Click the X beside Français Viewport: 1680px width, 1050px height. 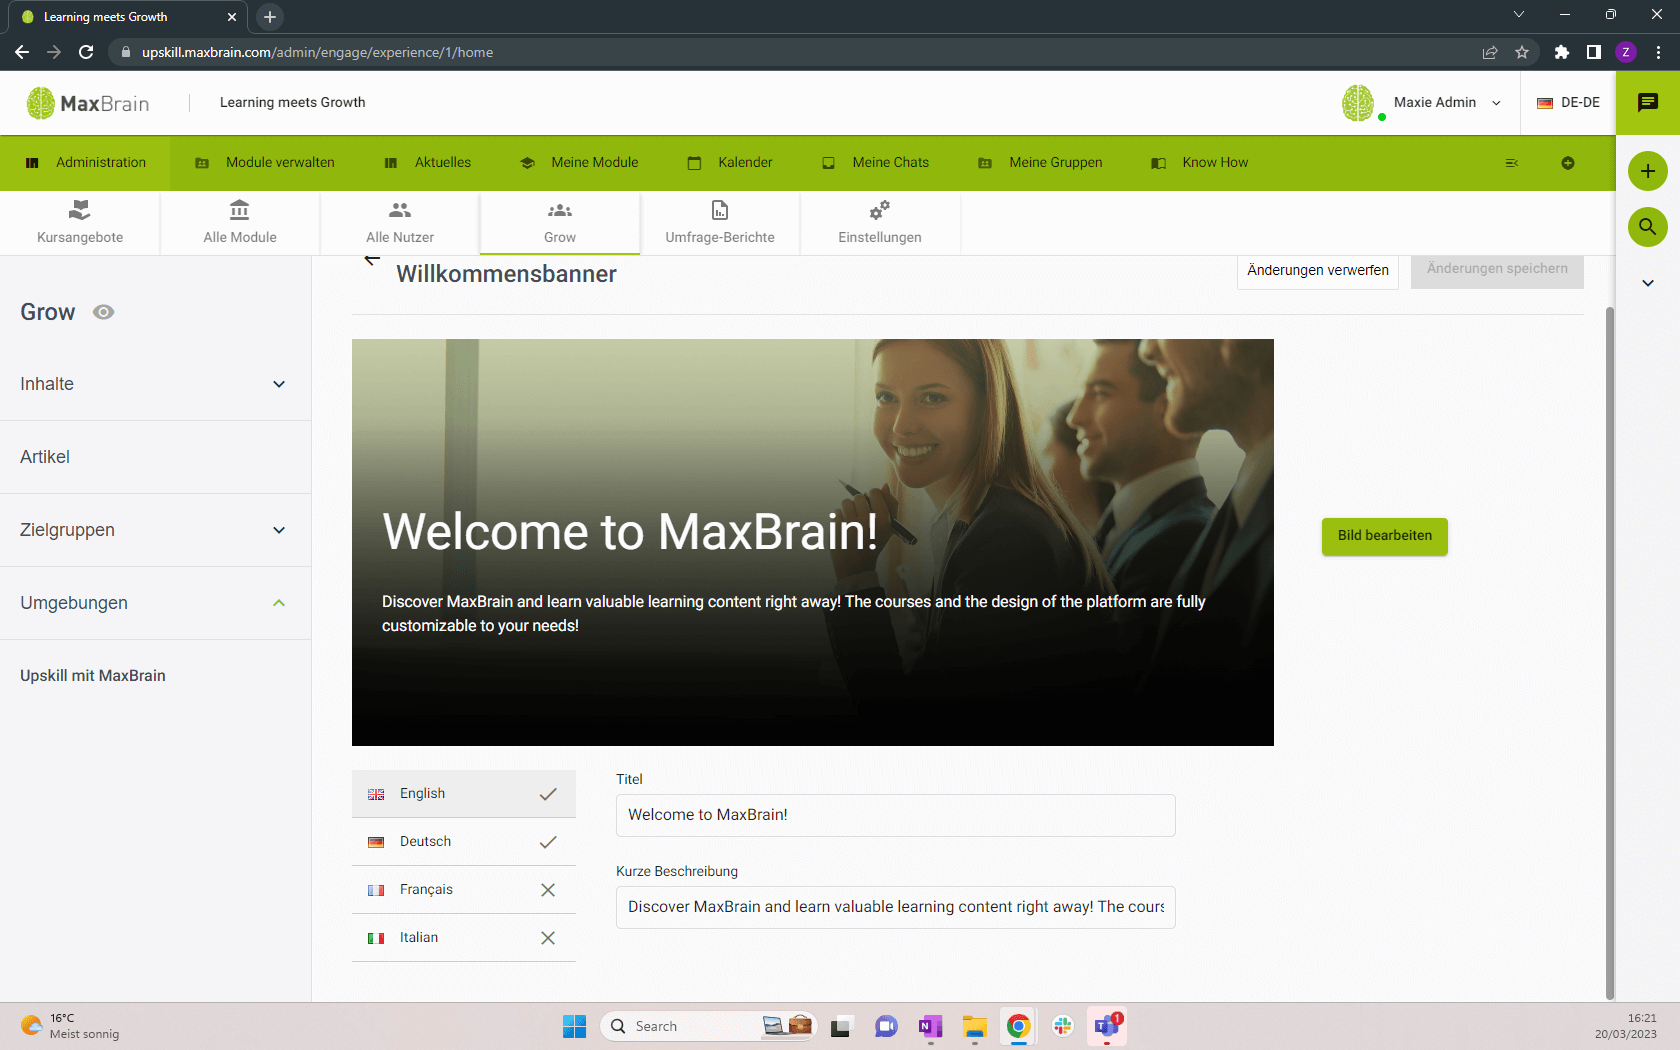click(548, 890)
